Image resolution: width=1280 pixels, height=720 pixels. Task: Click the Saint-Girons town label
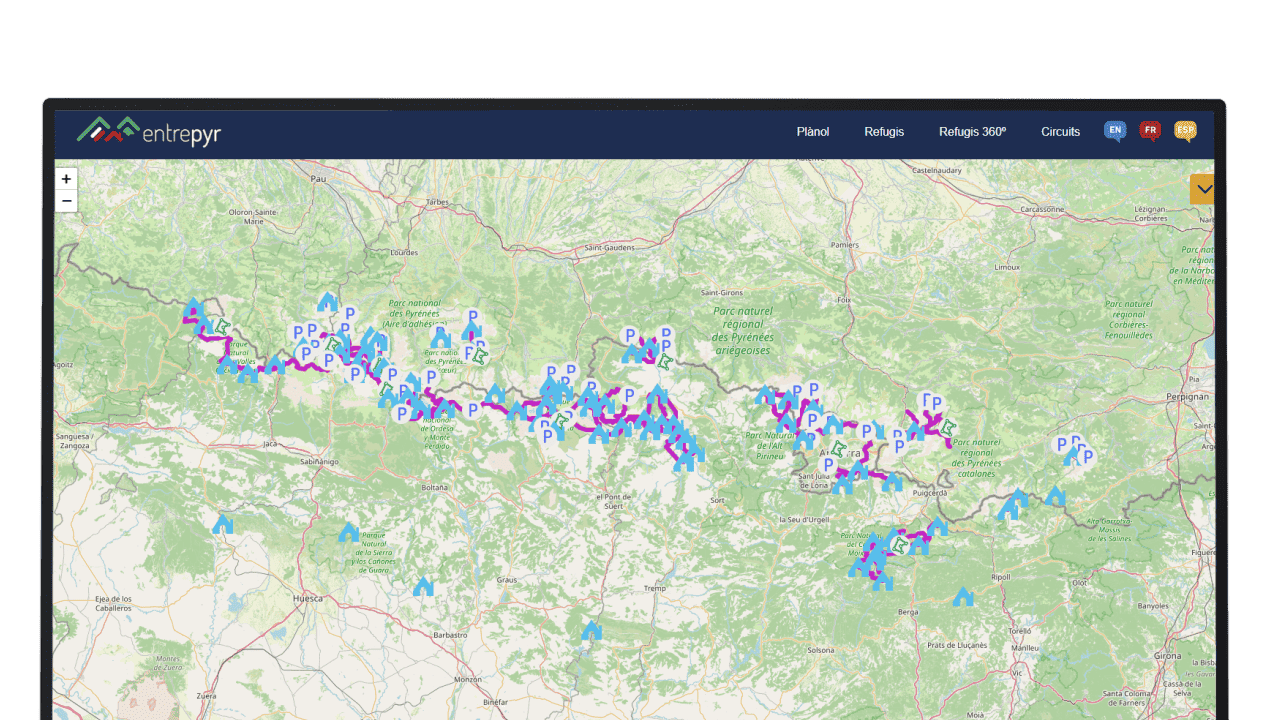pyautogui.click(x=720, y=293)
